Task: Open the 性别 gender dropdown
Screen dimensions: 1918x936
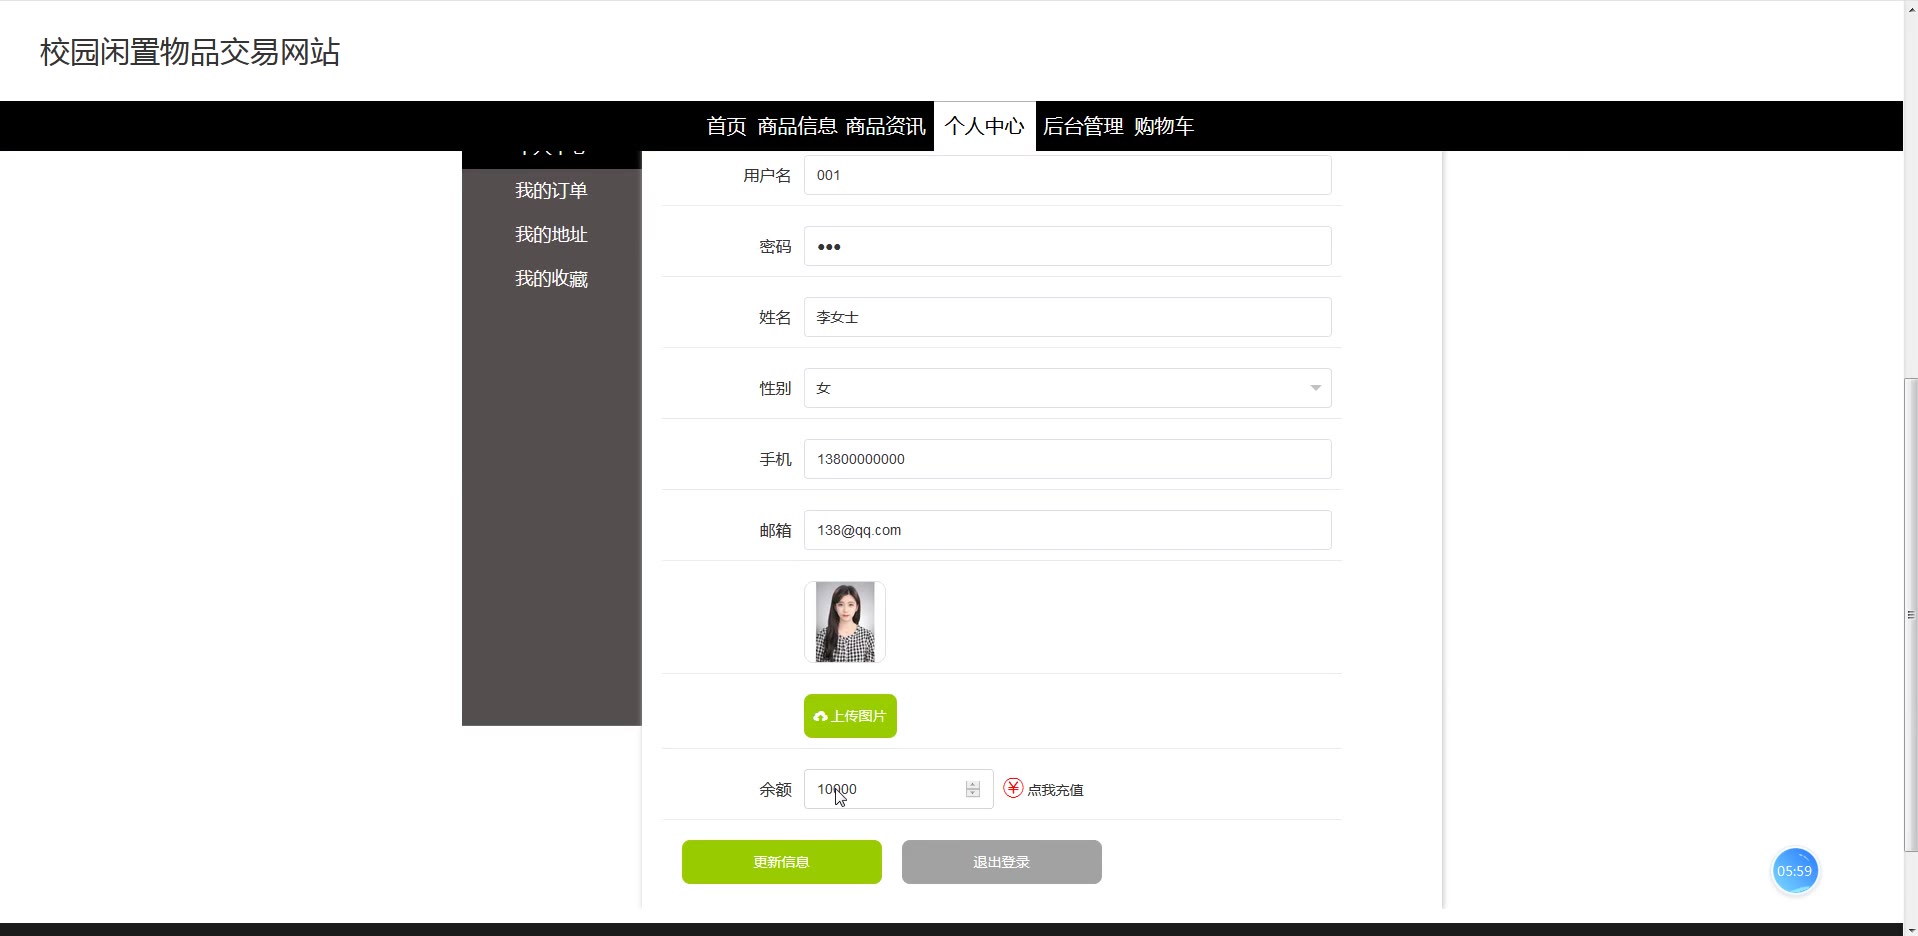Action: (1067, 388)
